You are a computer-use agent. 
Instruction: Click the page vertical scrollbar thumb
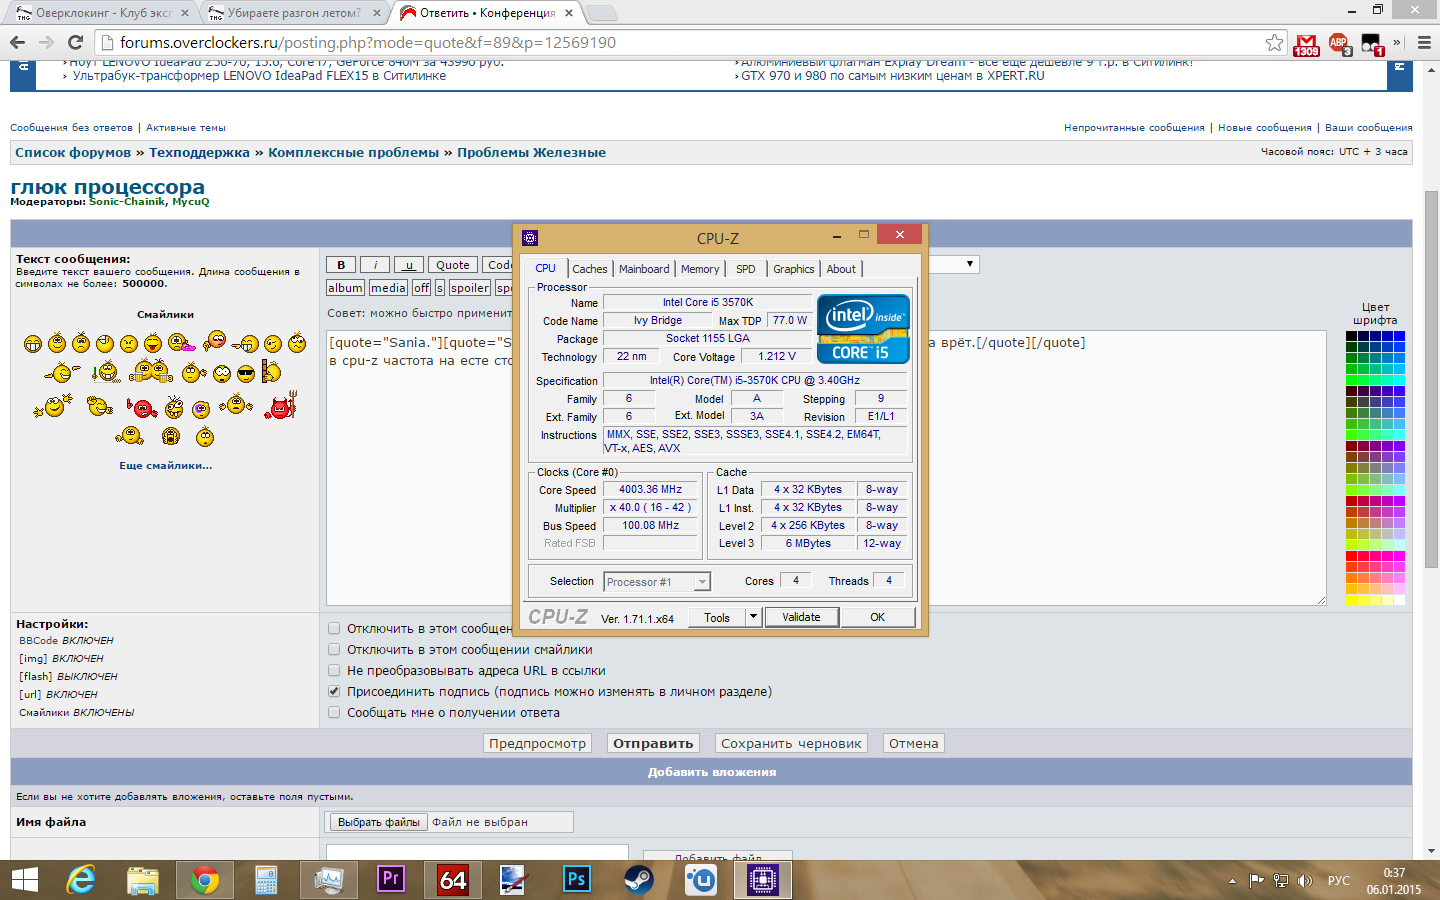(1431, 380)
